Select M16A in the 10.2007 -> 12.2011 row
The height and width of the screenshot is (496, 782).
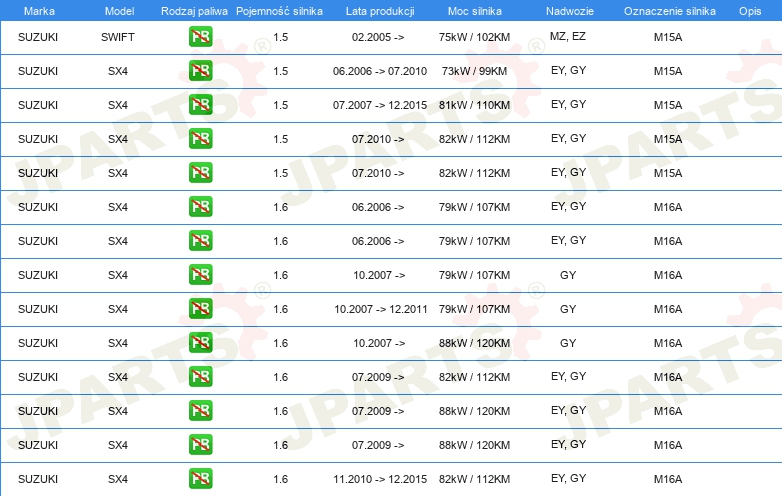[x=668, y=309]
